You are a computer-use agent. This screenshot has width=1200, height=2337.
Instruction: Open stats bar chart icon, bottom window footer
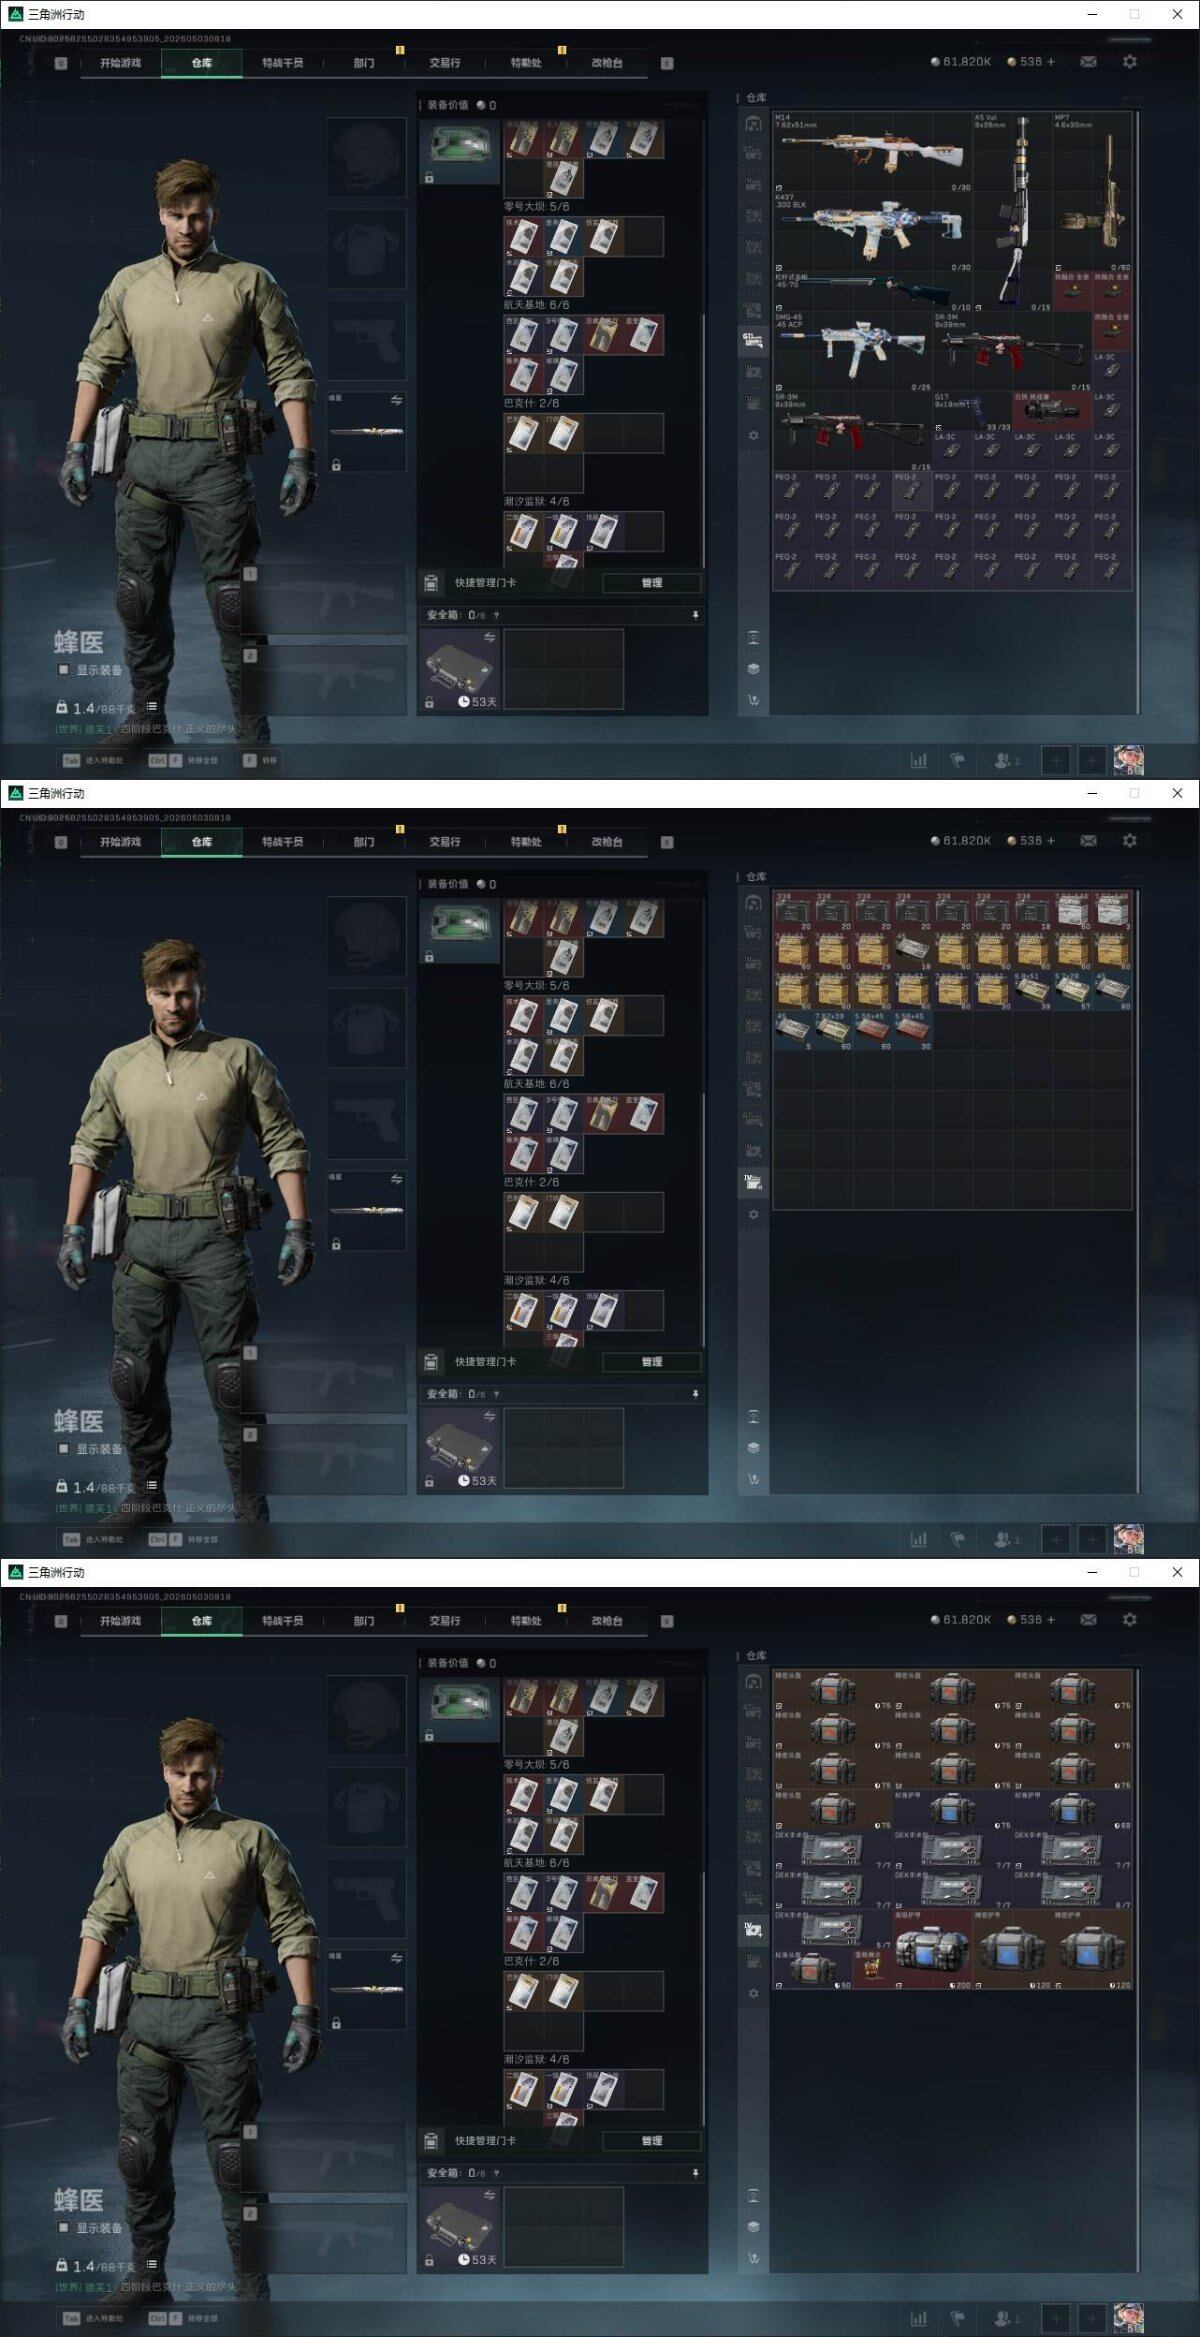(919, 2318)
